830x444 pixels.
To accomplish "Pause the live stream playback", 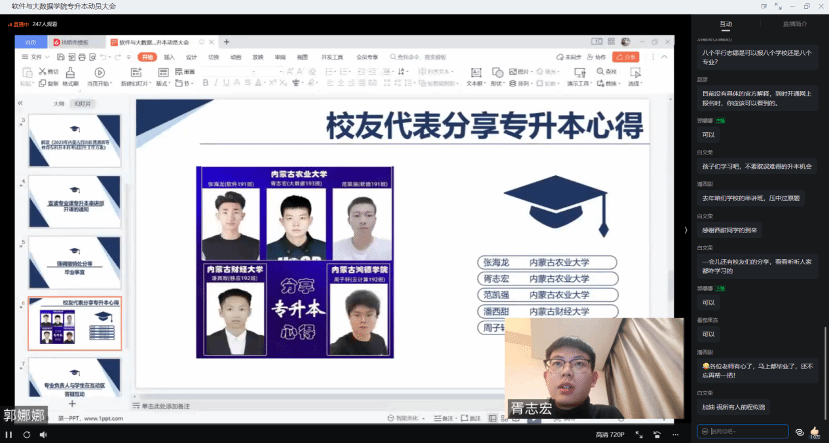I will [10, 435].
